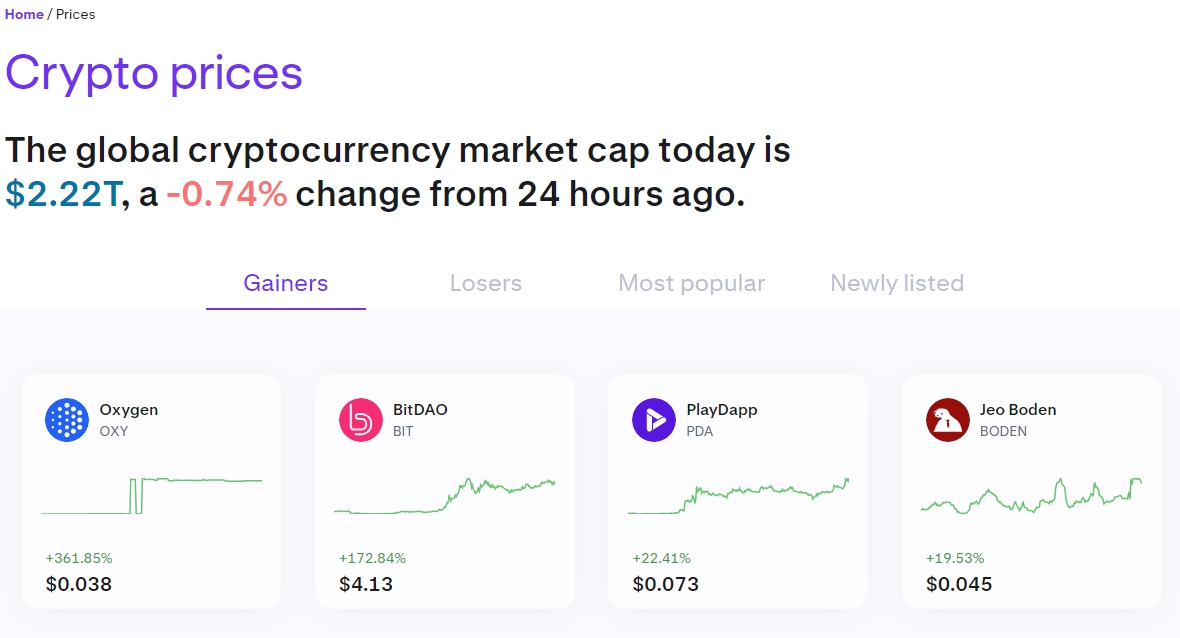Click the Crypto prices heading

pos(154,73)
